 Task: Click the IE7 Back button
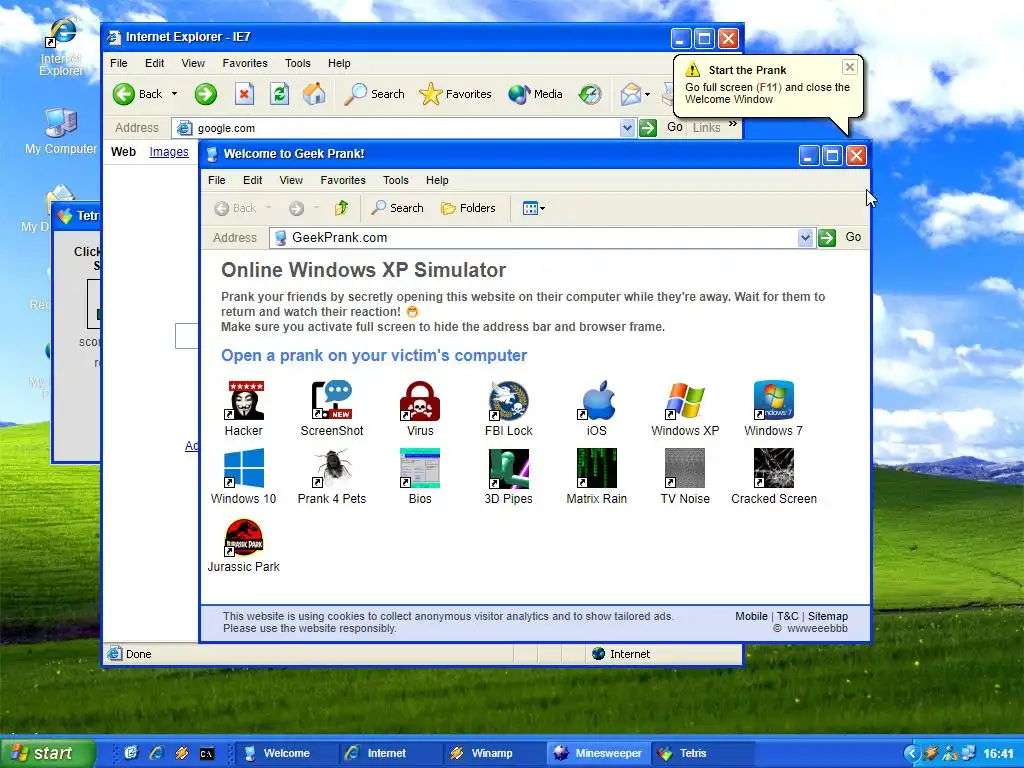click(x=138, y=94)
